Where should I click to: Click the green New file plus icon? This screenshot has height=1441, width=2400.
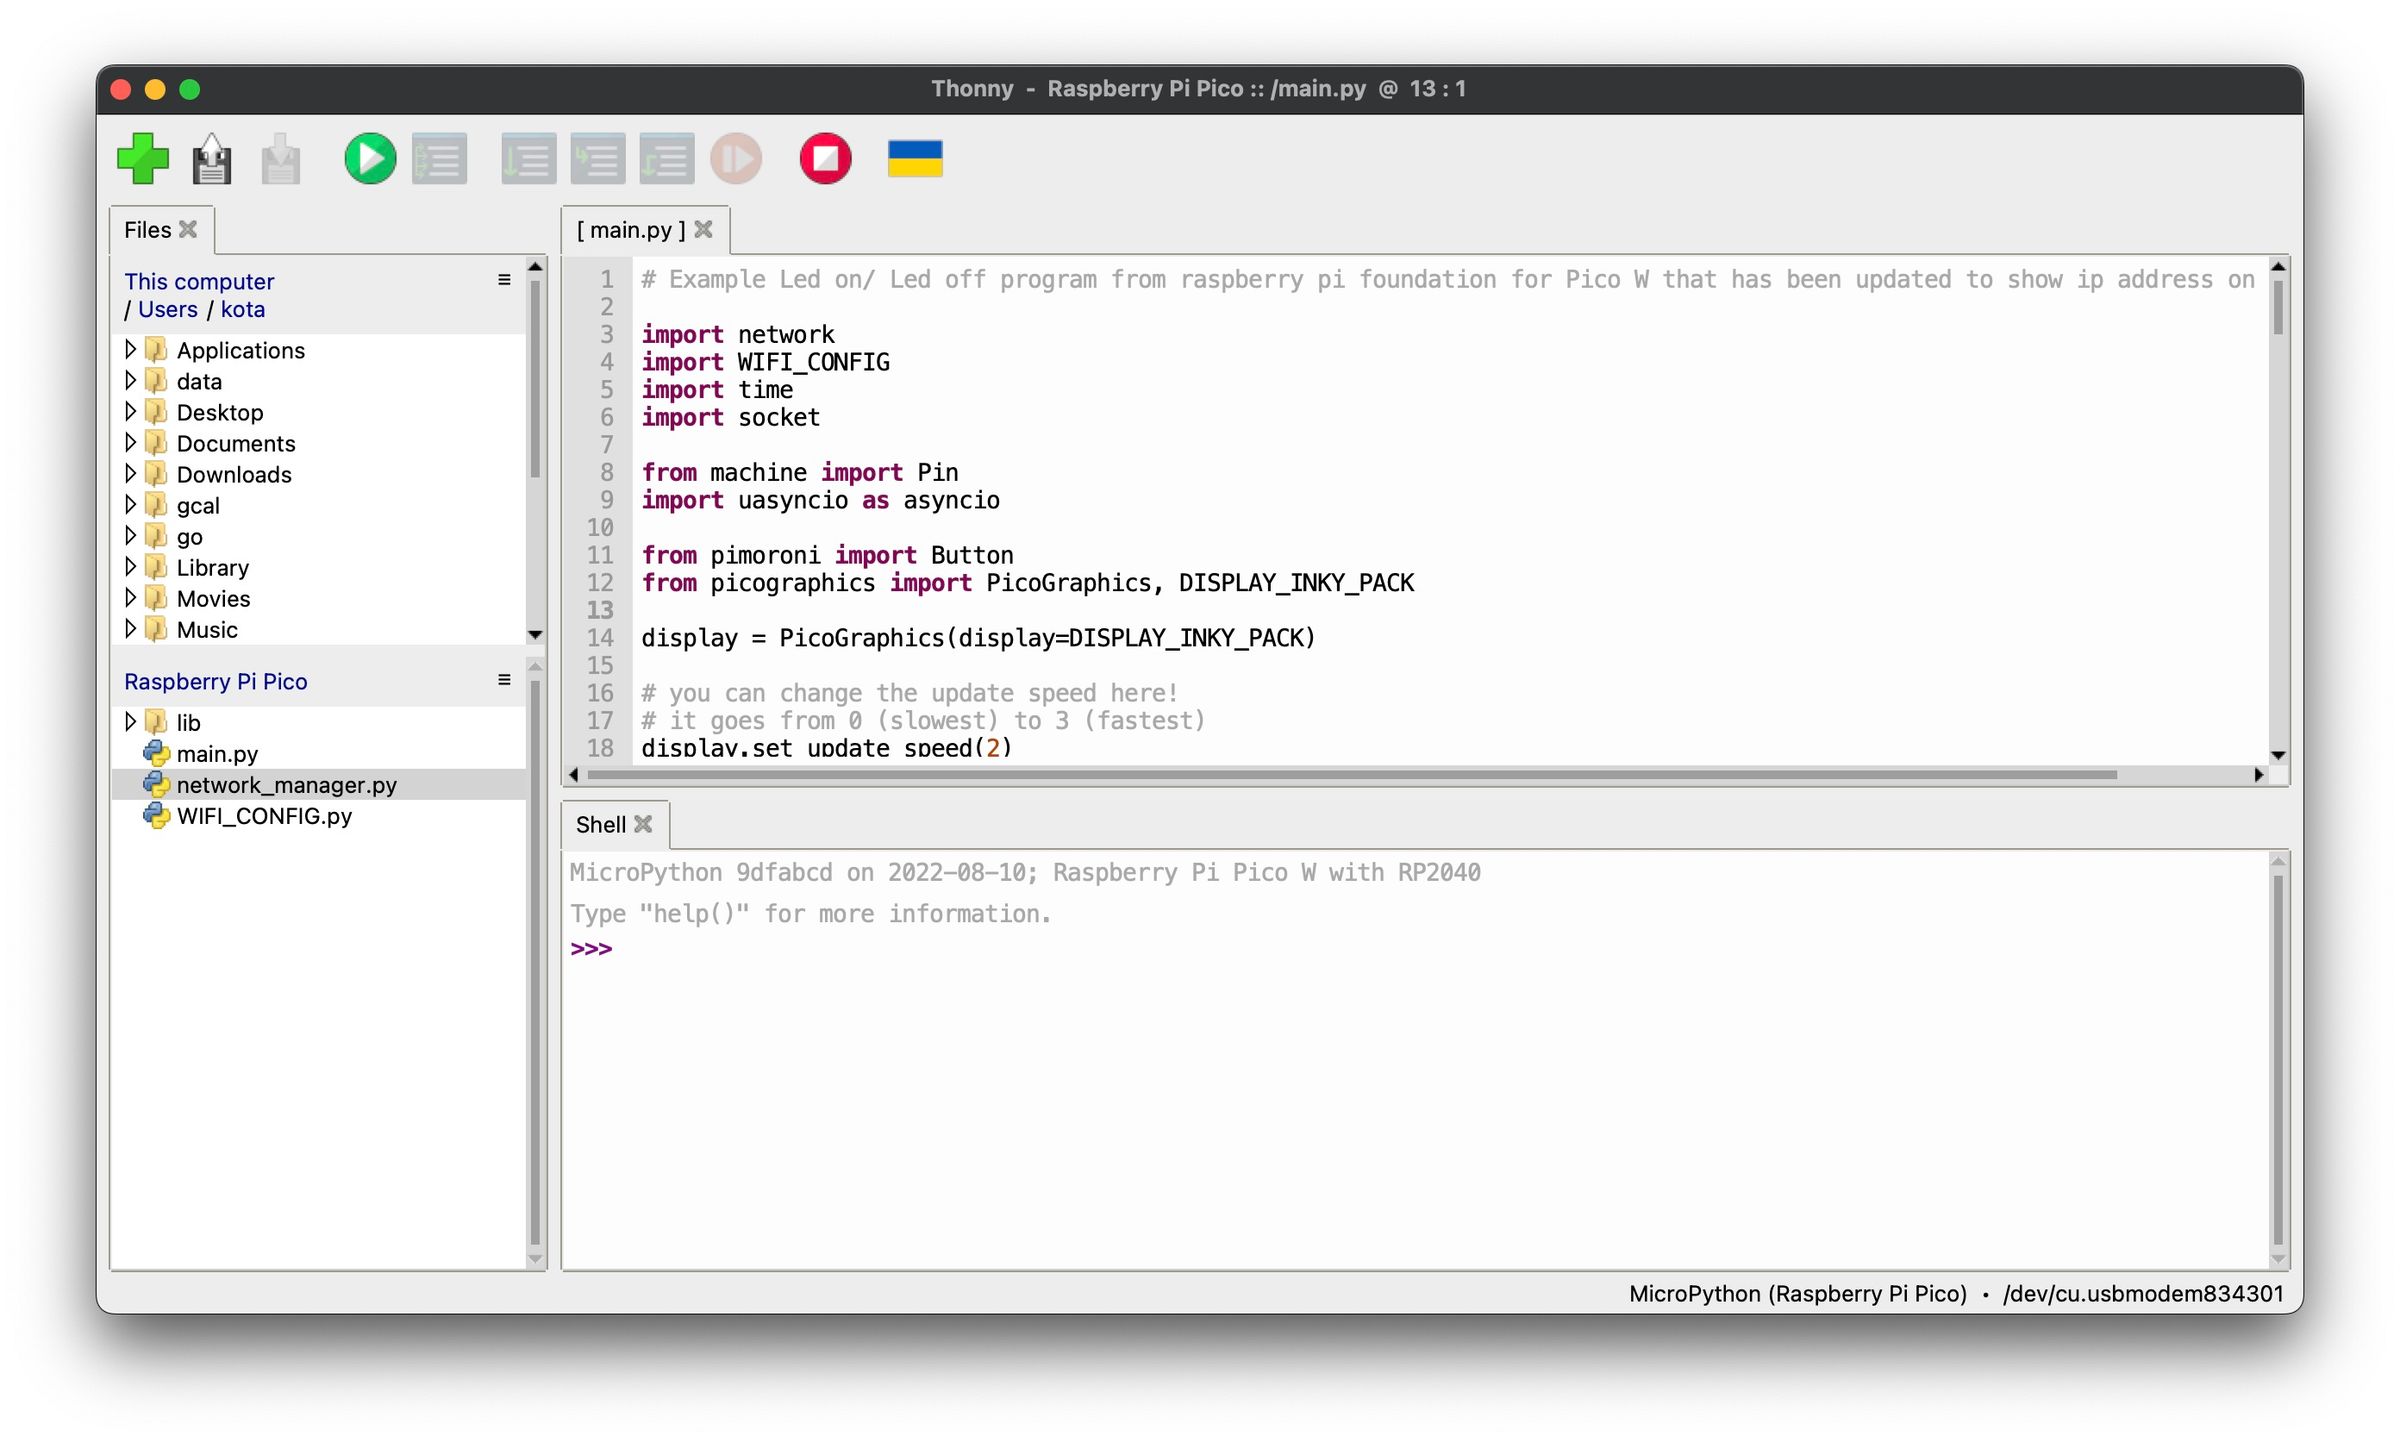[142, 159]
